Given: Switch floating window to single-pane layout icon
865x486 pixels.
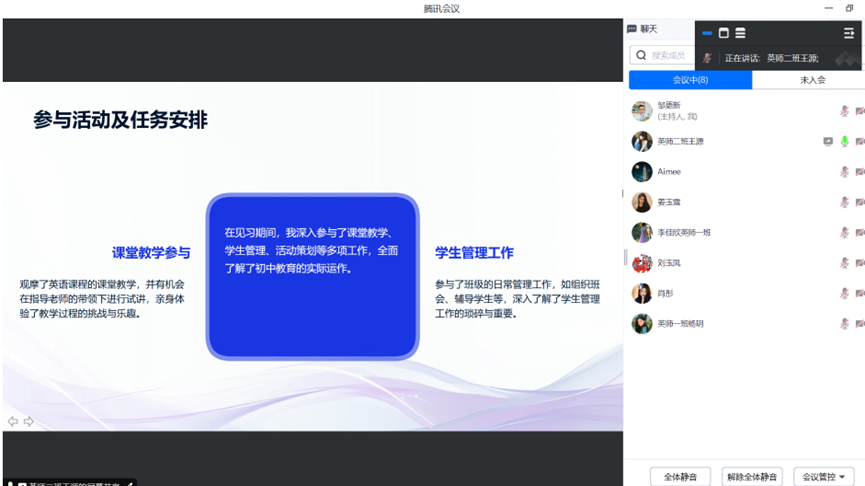Looking at the screenshot, I should (724, 33).
